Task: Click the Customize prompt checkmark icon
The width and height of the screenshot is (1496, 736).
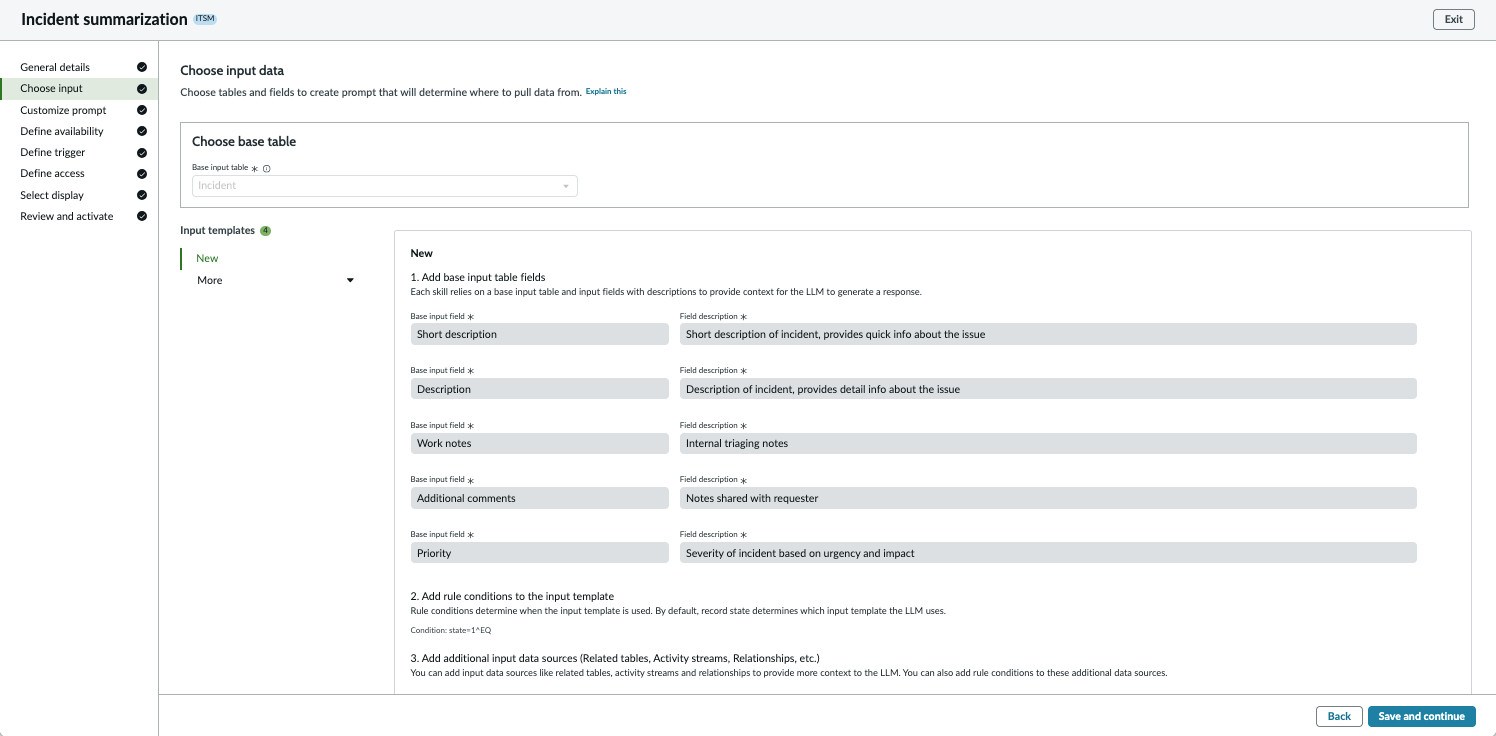Action: click(142, 110)
